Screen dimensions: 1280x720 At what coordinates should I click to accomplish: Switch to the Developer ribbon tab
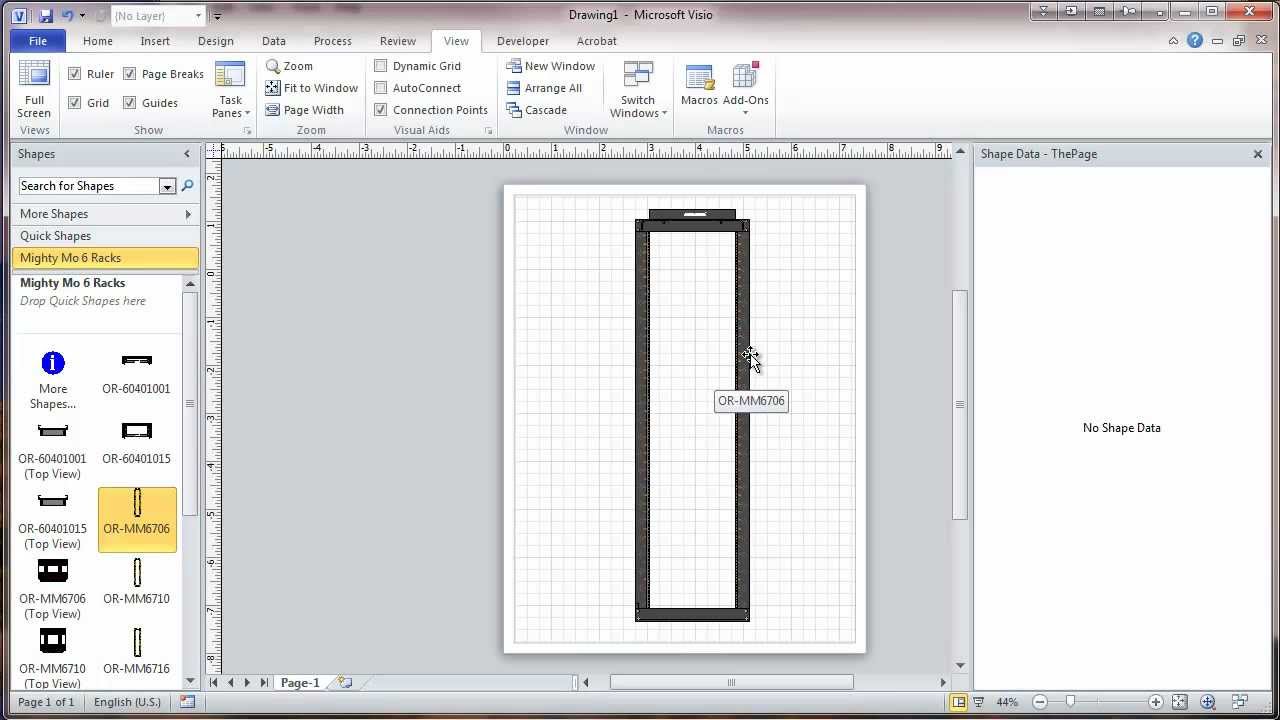pyautogui.click(x=523, y=41)
